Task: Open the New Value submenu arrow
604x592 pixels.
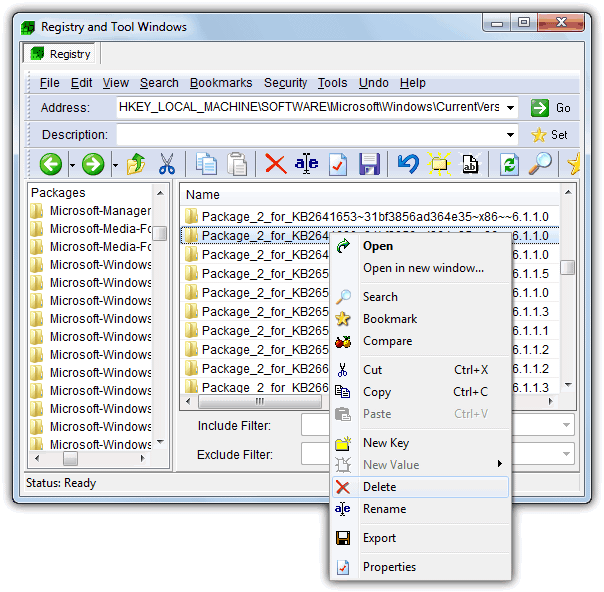Action: click(x=500, y=463)
